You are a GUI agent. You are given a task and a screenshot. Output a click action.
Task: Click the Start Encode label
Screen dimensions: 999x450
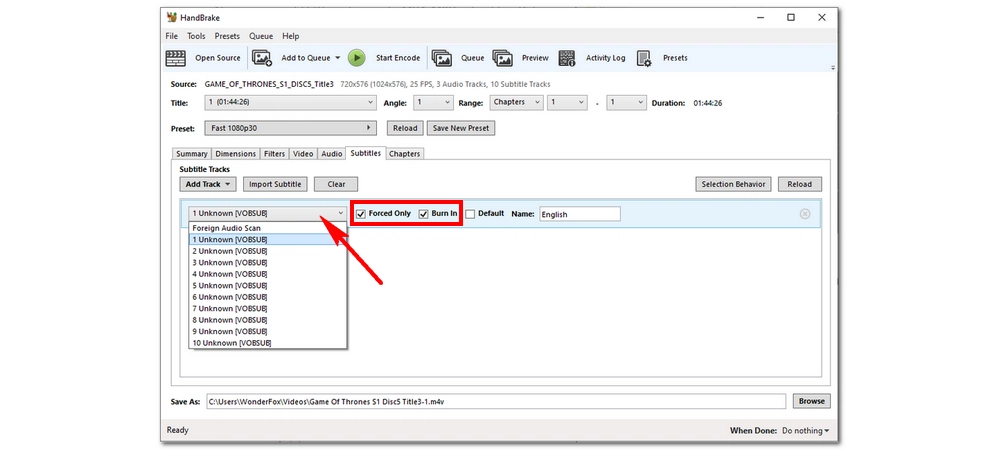click(398, 58)
